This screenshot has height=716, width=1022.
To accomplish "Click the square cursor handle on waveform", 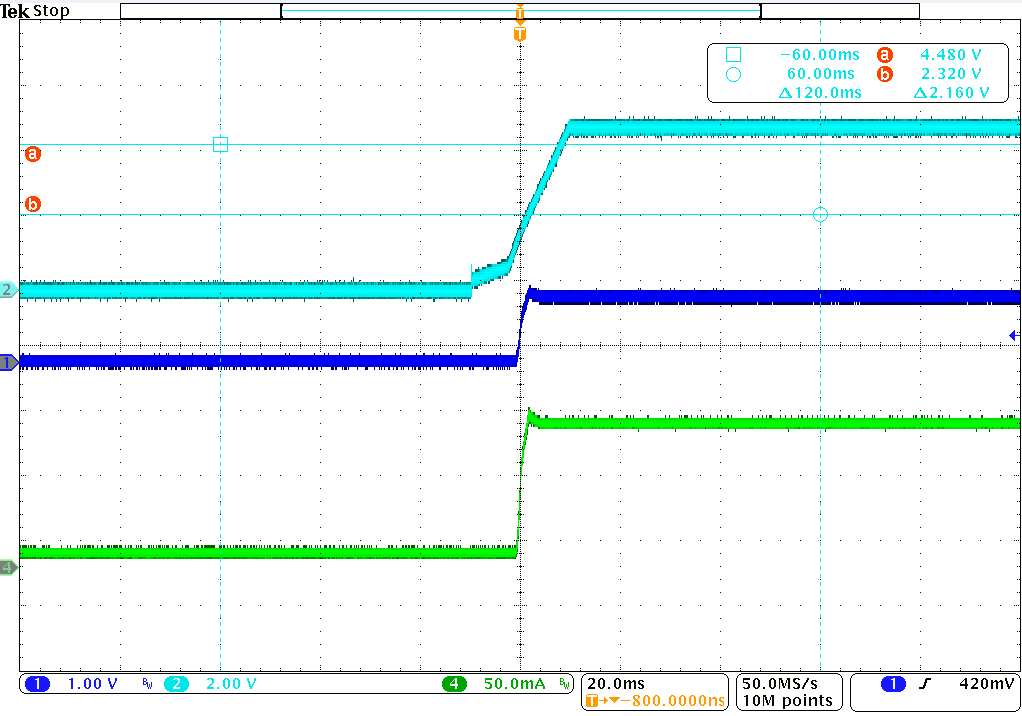I will 220,144.
